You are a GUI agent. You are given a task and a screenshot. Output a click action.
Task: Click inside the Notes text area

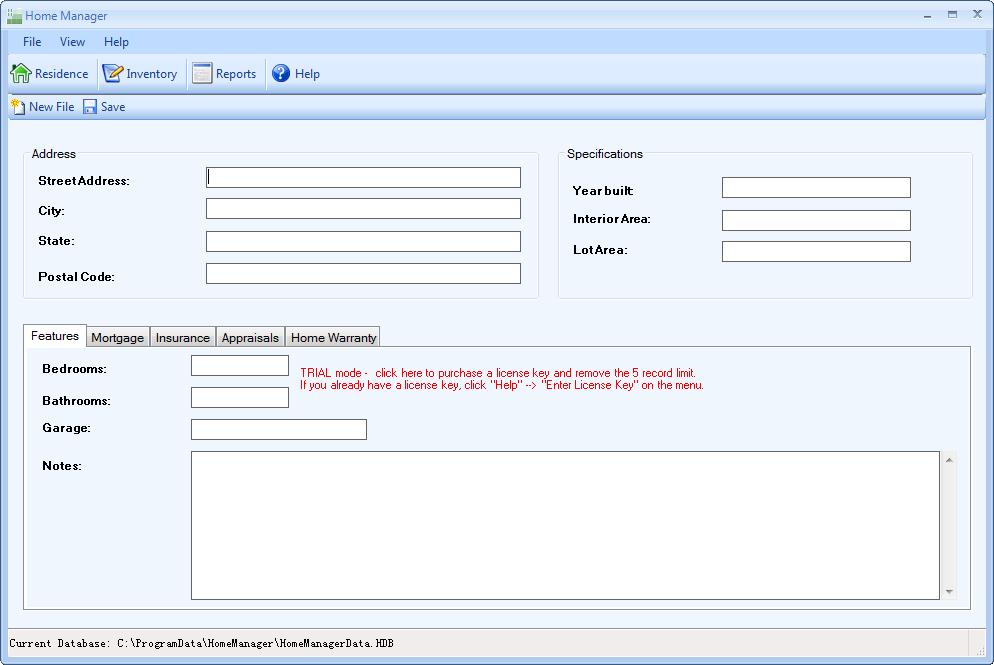click(x=565, y=526)
